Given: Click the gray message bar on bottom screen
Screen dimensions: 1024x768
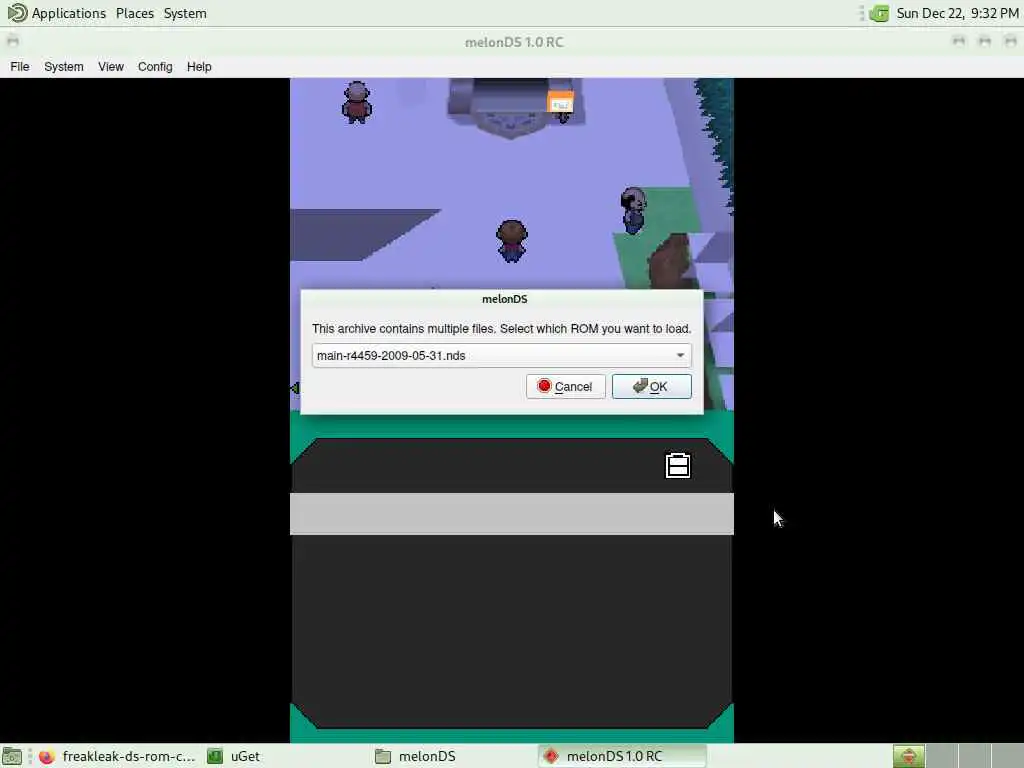Looking at the screenshot, I should pyautogui.click(x=511, y=513).
